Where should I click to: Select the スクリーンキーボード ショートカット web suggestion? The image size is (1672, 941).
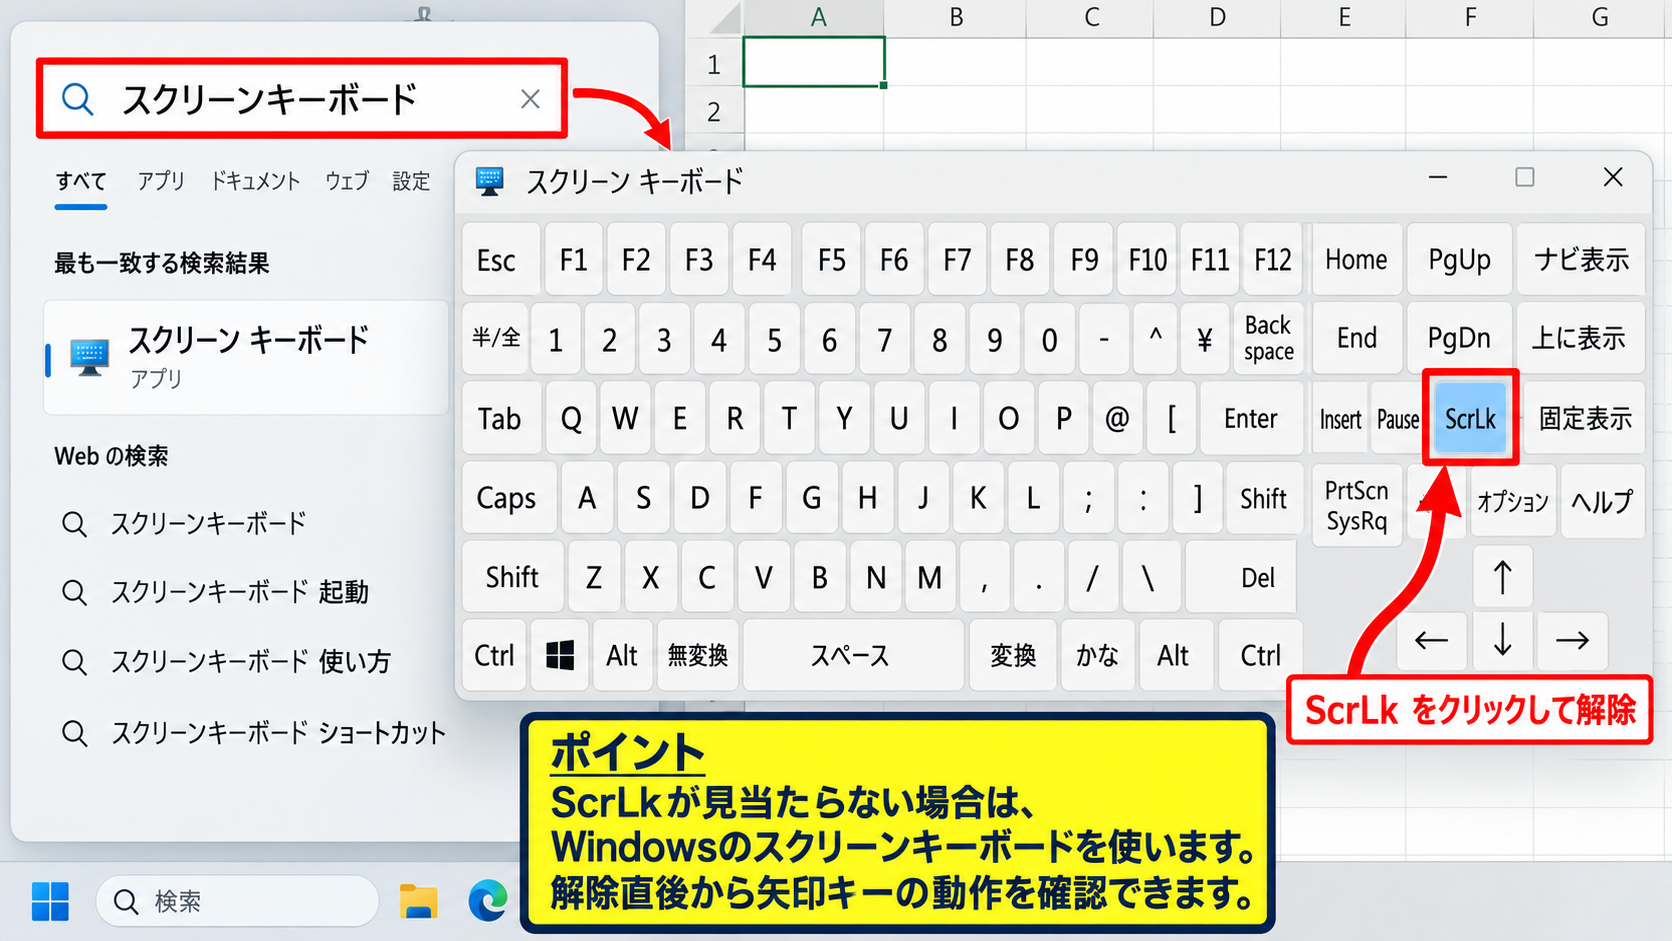pyautogui.click(x=277, y=733)
